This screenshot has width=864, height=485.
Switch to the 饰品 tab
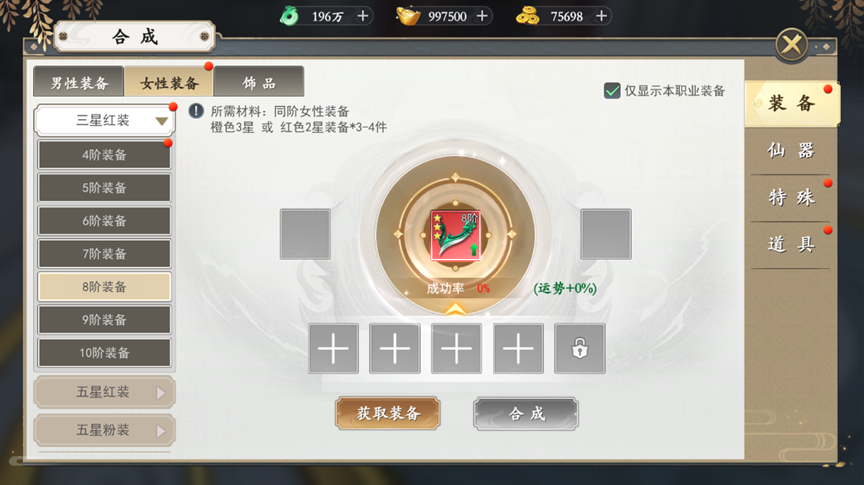coord(259,83)
